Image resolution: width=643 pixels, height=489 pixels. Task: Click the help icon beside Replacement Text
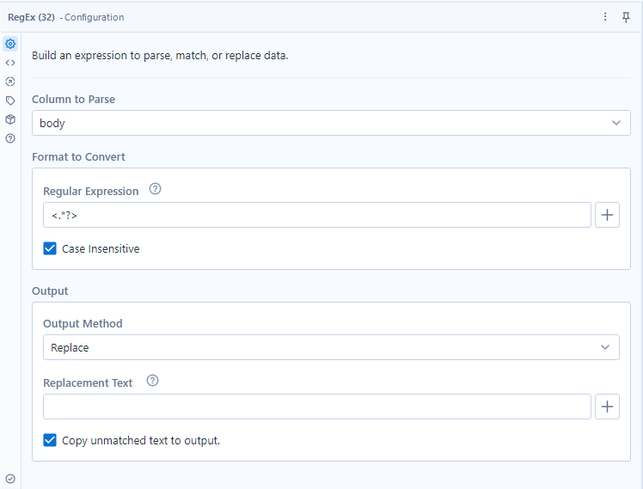[153, 382]
